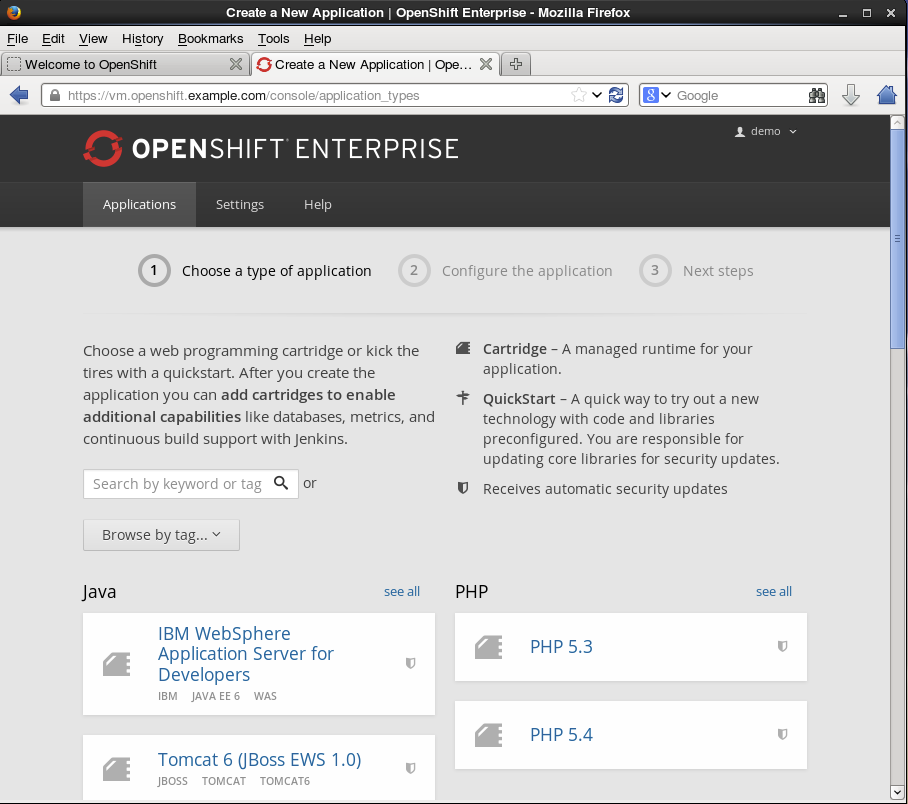Open Help in OpenShift navigation bar
Image resolution: width=908 pixels, height=804 pixels.
(317, 204)
